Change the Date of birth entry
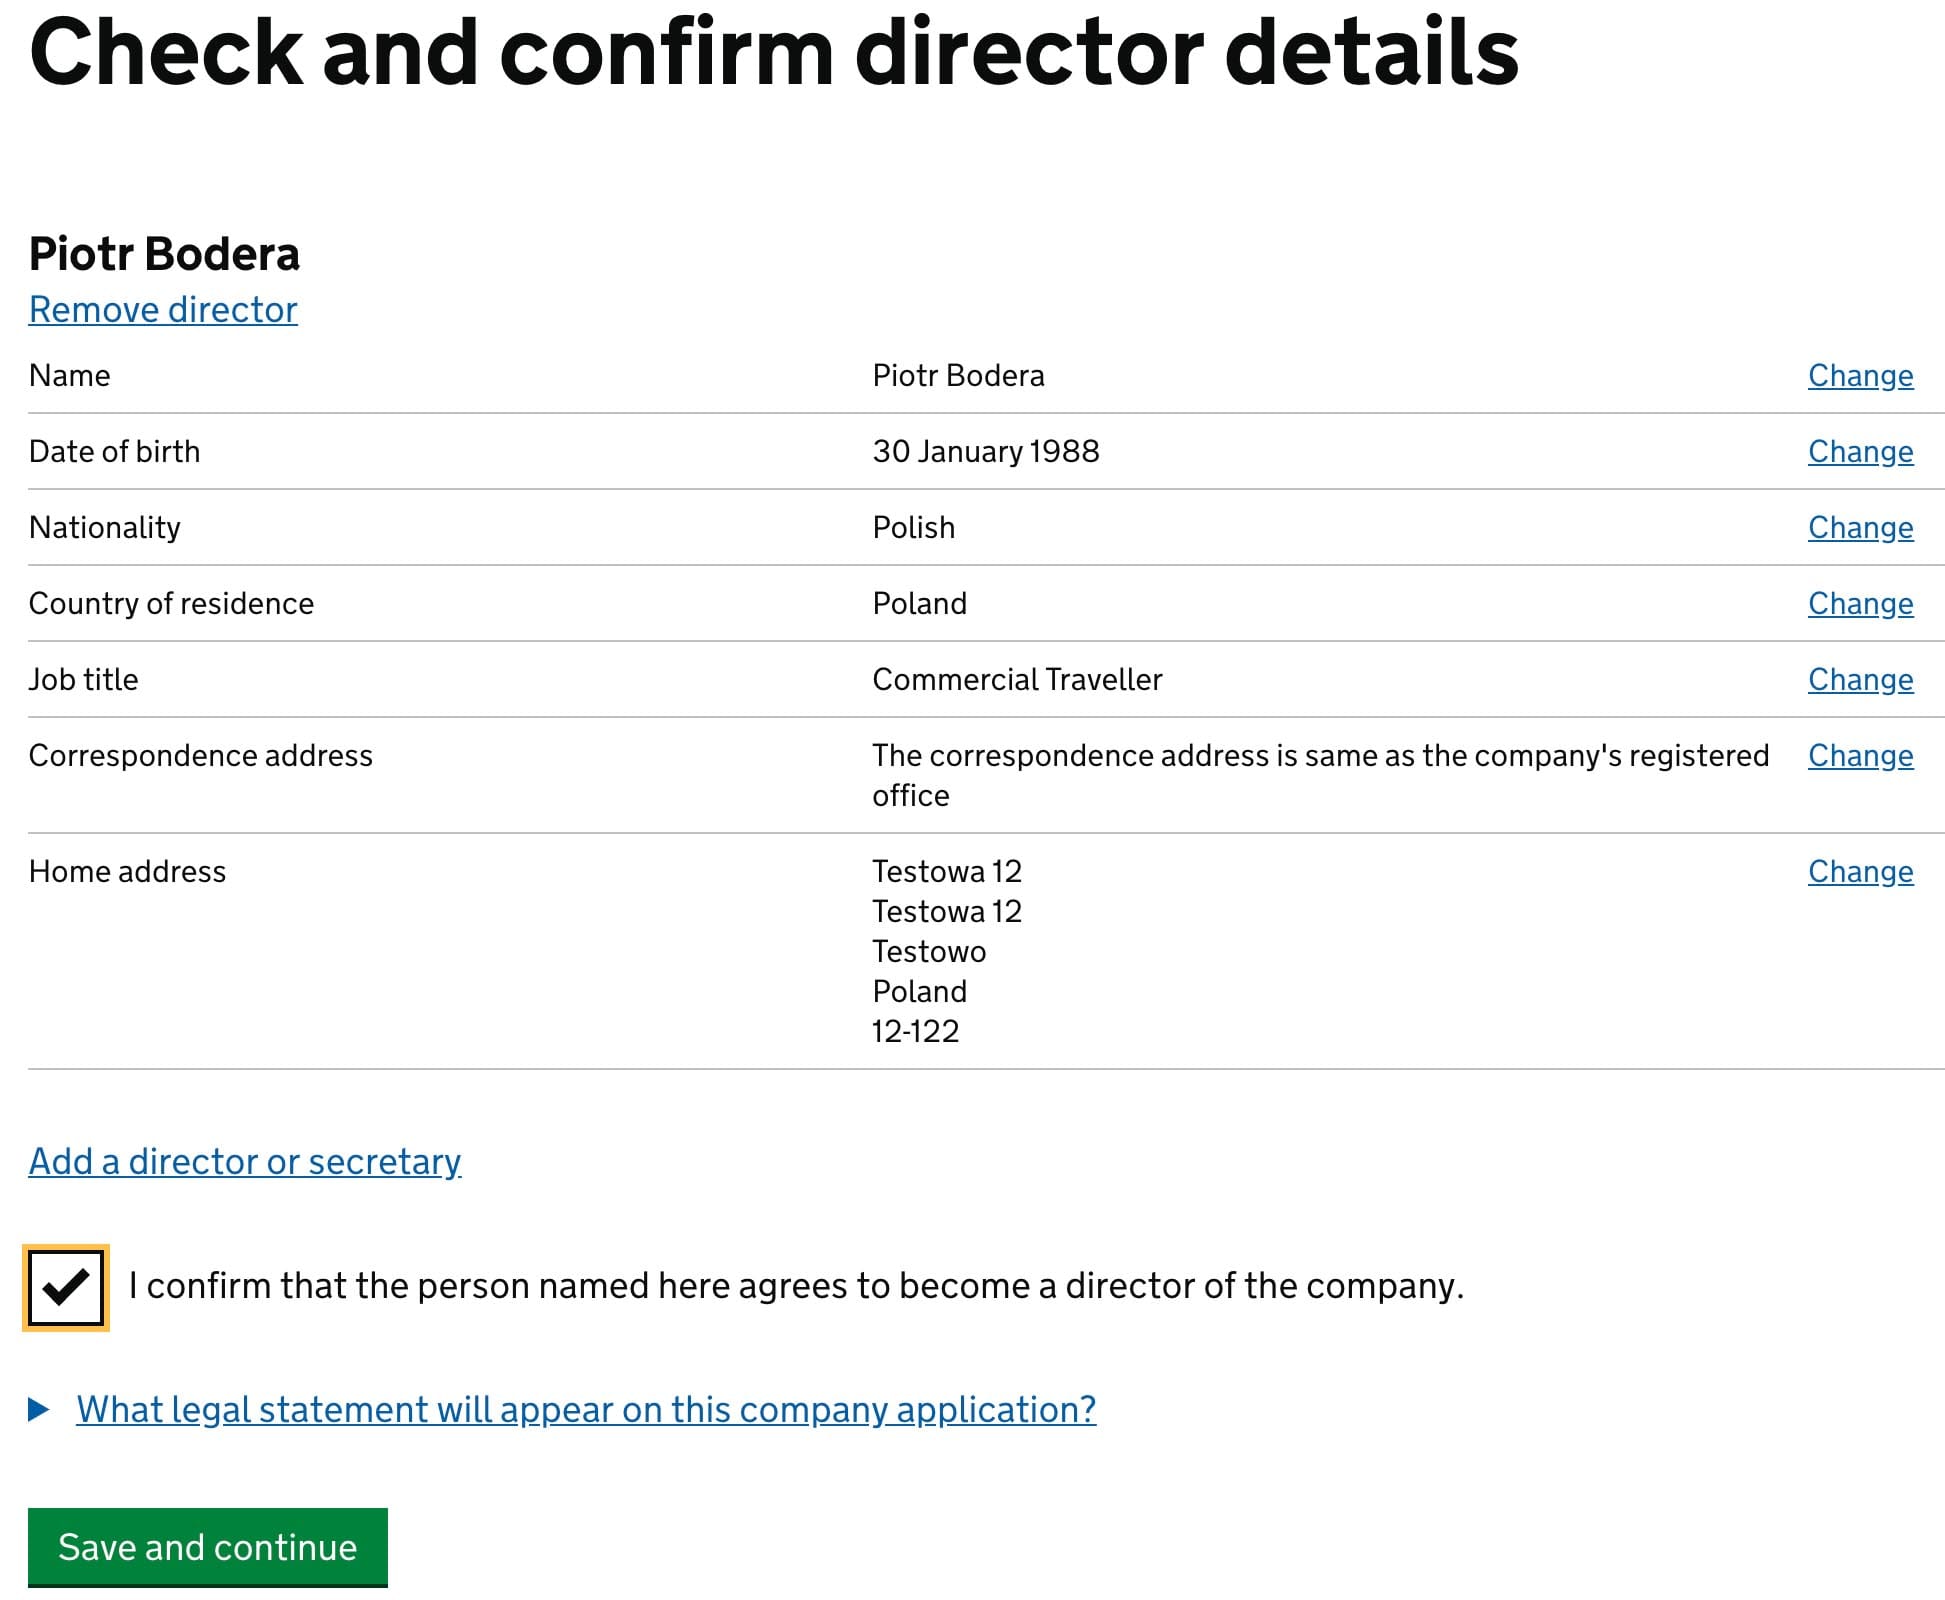 (x=1860, y=452)
